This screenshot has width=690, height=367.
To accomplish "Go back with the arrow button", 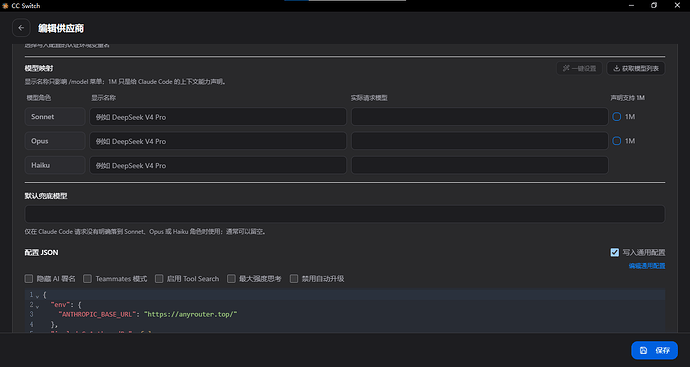I will [x=21, y=28].
